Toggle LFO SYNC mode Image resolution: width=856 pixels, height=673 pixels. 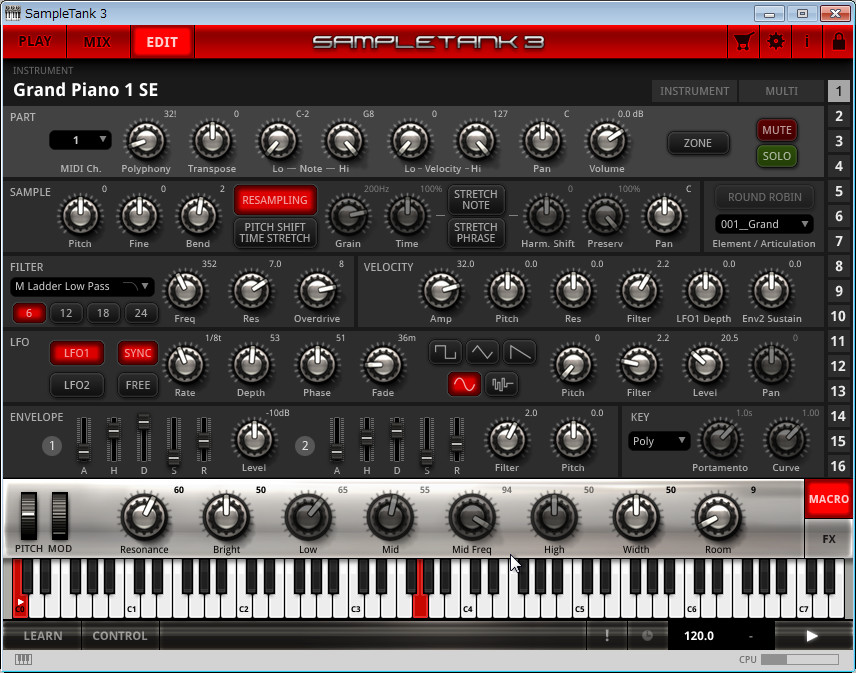click(138, 353)
